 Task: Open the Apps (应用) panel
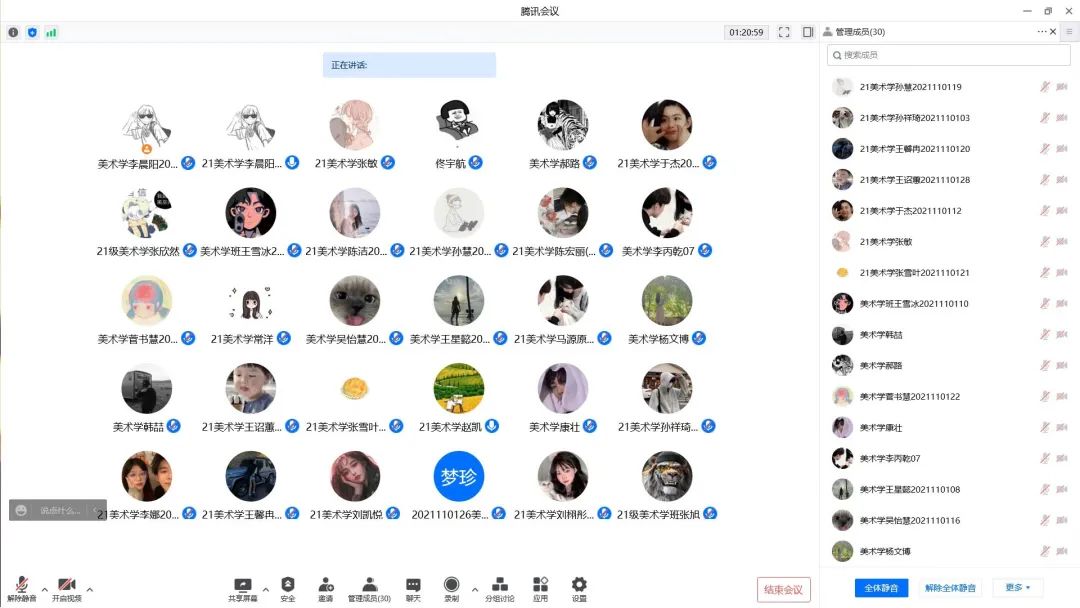(x=539, y=587)
